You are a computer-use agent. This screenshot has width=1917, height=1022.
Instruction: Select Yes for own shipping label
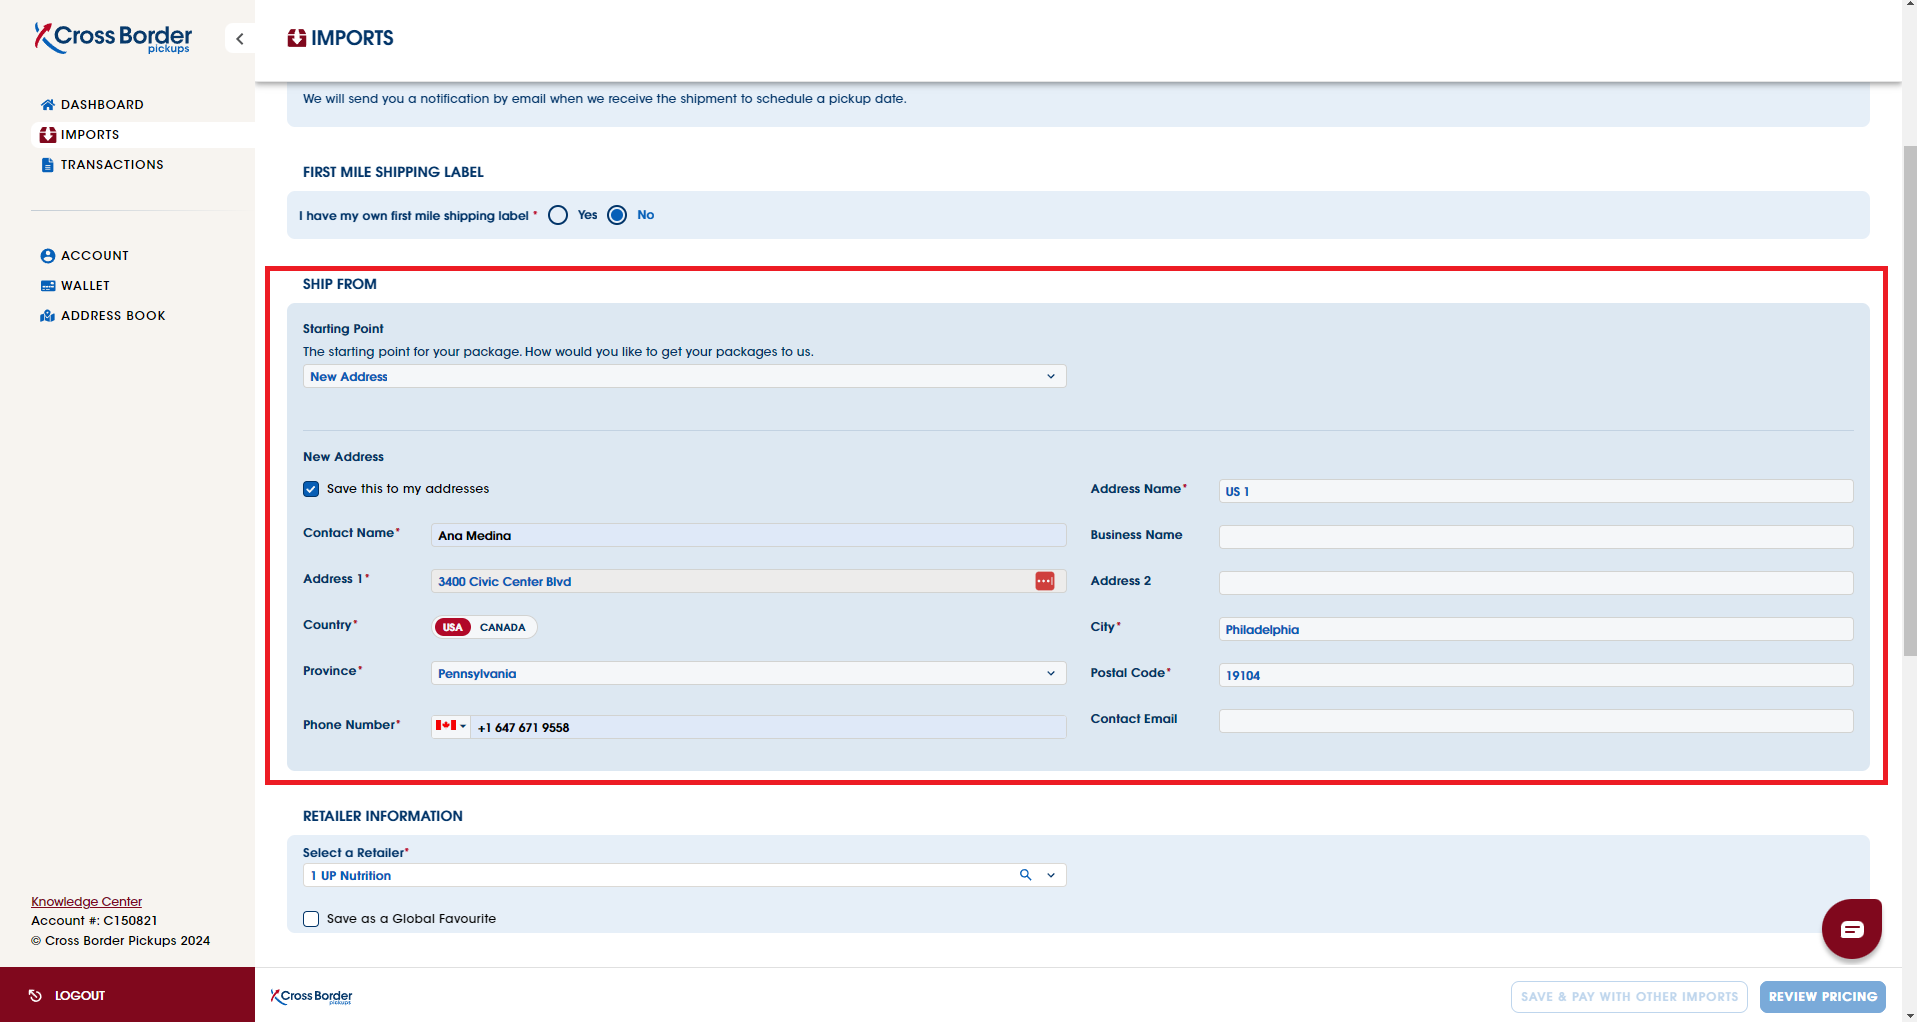click(x=558, y=215)
